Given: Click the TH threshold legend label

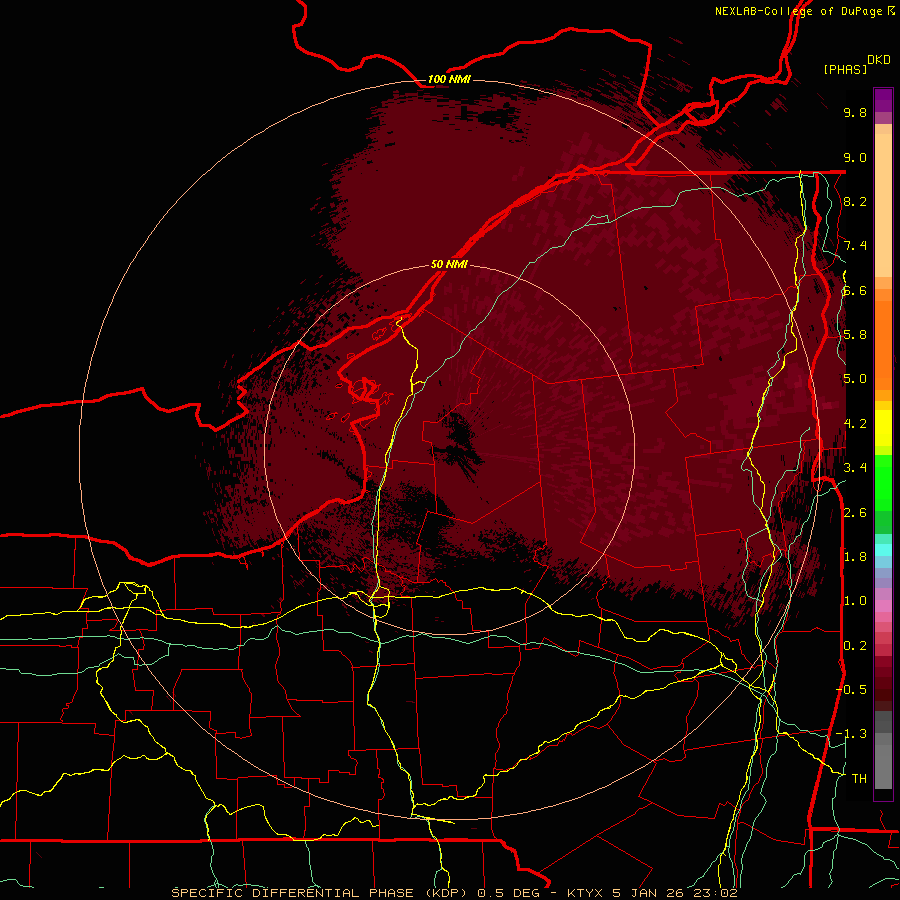Looking at the screenshot, I should [x=859, y=779].
